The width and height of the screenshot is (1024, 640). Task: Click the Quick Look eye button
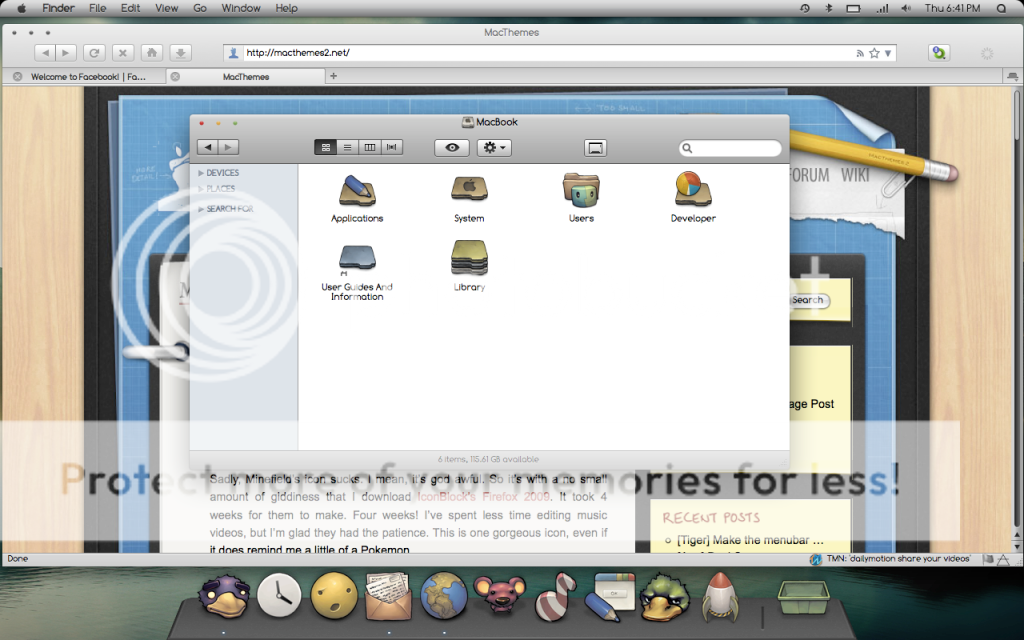452,148
